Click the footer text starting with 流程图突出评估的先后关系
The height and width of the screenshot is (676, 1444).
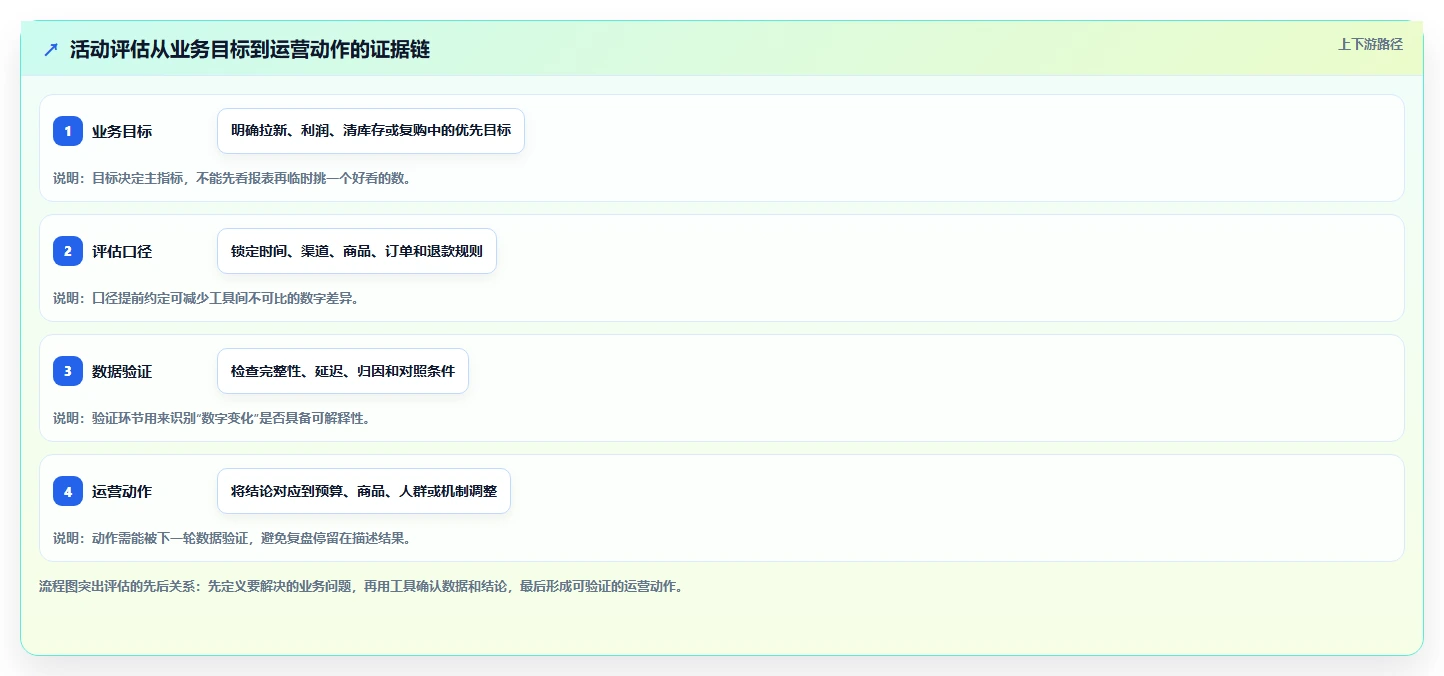point(361,586)
